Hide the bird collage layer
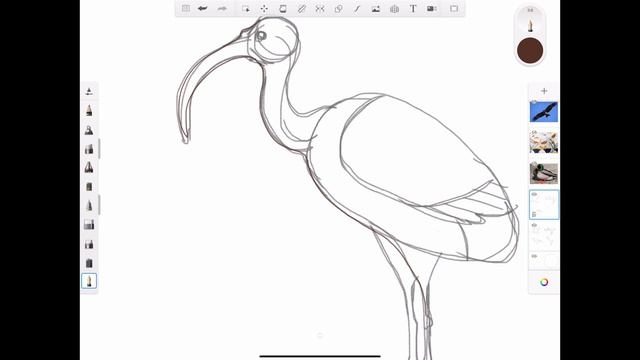The width and height of the screenshot is (640, 360). point(534,133)
